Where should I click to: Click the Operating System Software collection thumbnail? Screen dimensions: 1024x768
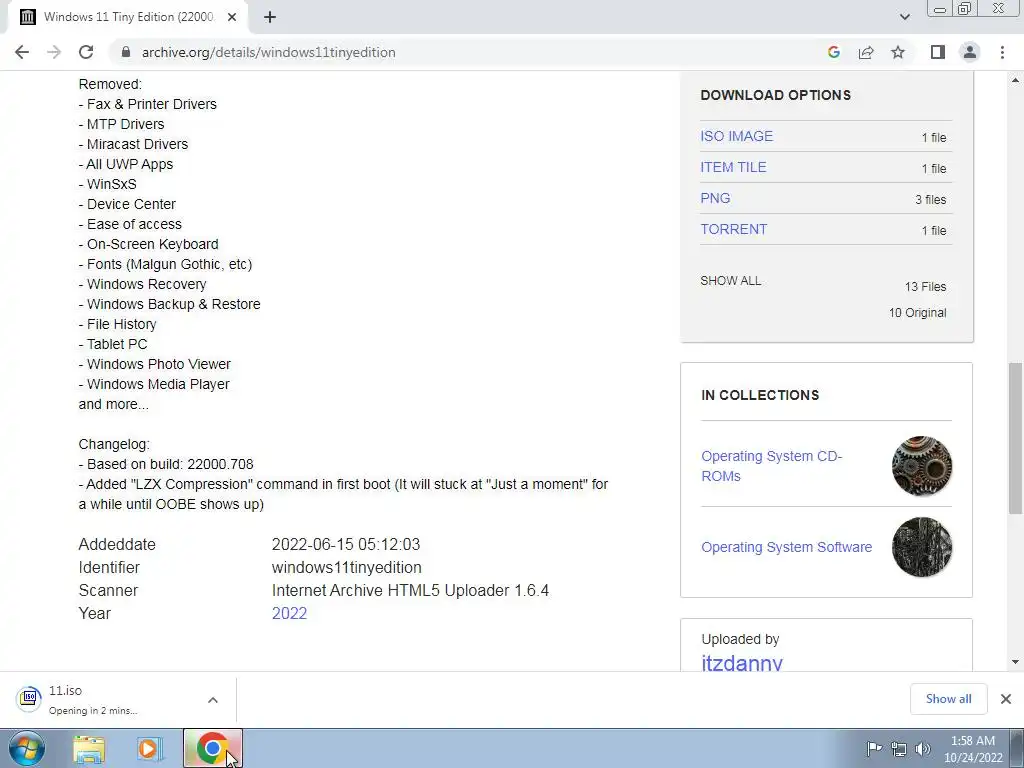(x=921, y=547)
